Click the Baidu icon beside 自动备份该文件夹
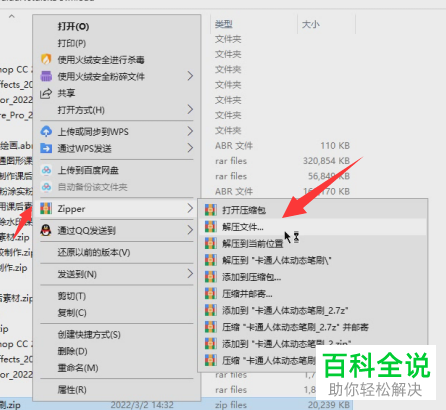Screen dimensions: 446x410 pyautogui.click(x=46, y=187)
